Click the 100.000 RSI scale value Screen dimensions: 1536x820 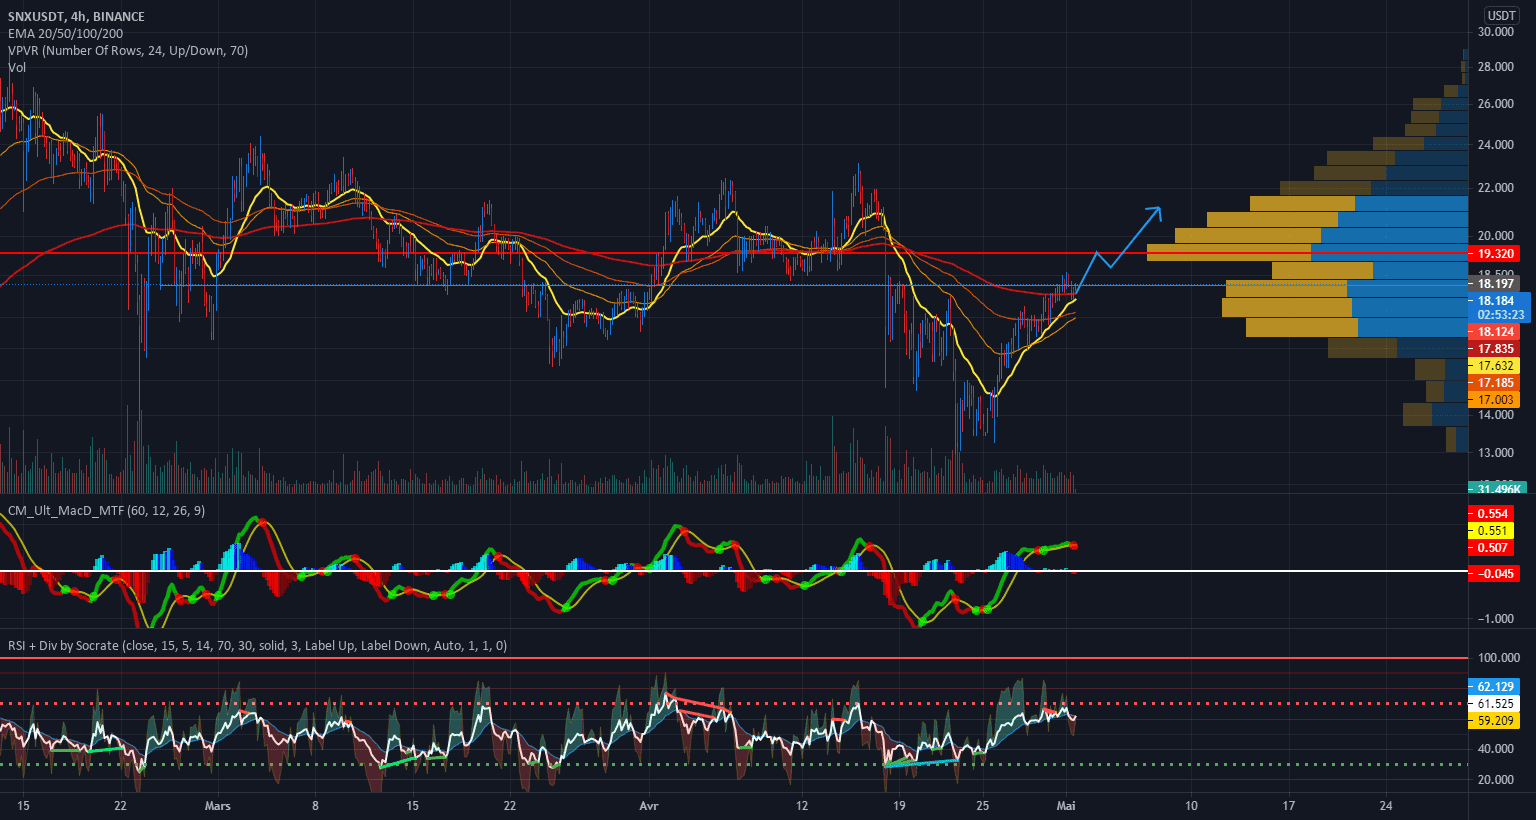[x=1498, y=657]
